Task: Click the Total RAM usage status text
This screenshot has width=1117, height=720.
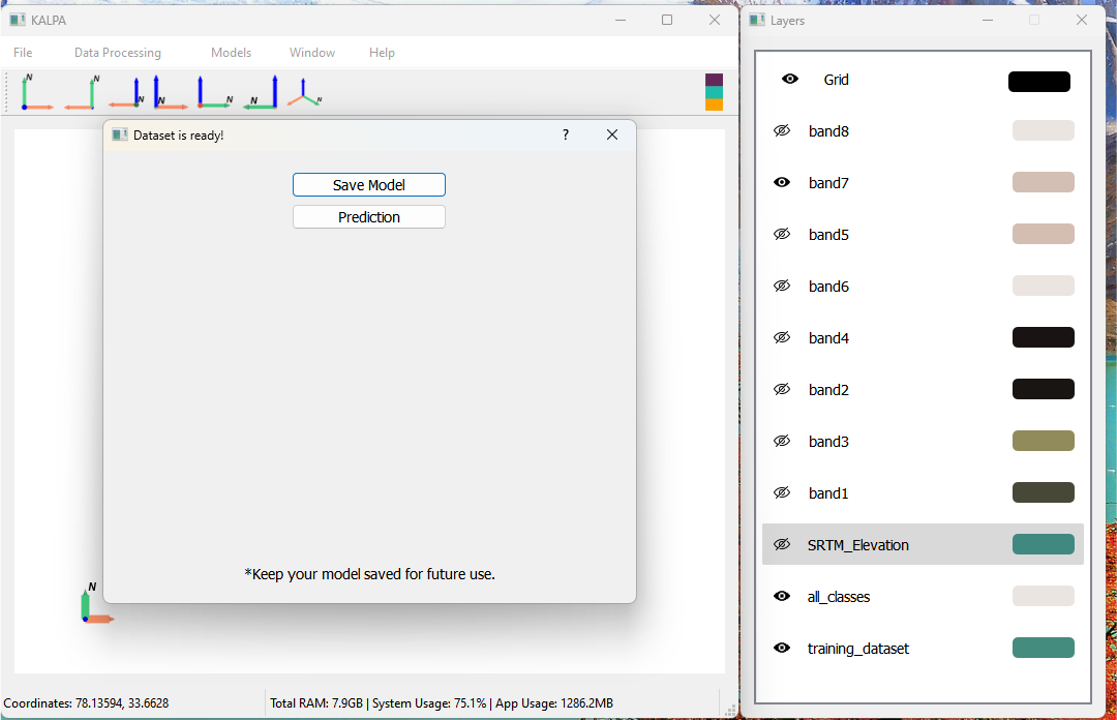Action: [441, 703]
